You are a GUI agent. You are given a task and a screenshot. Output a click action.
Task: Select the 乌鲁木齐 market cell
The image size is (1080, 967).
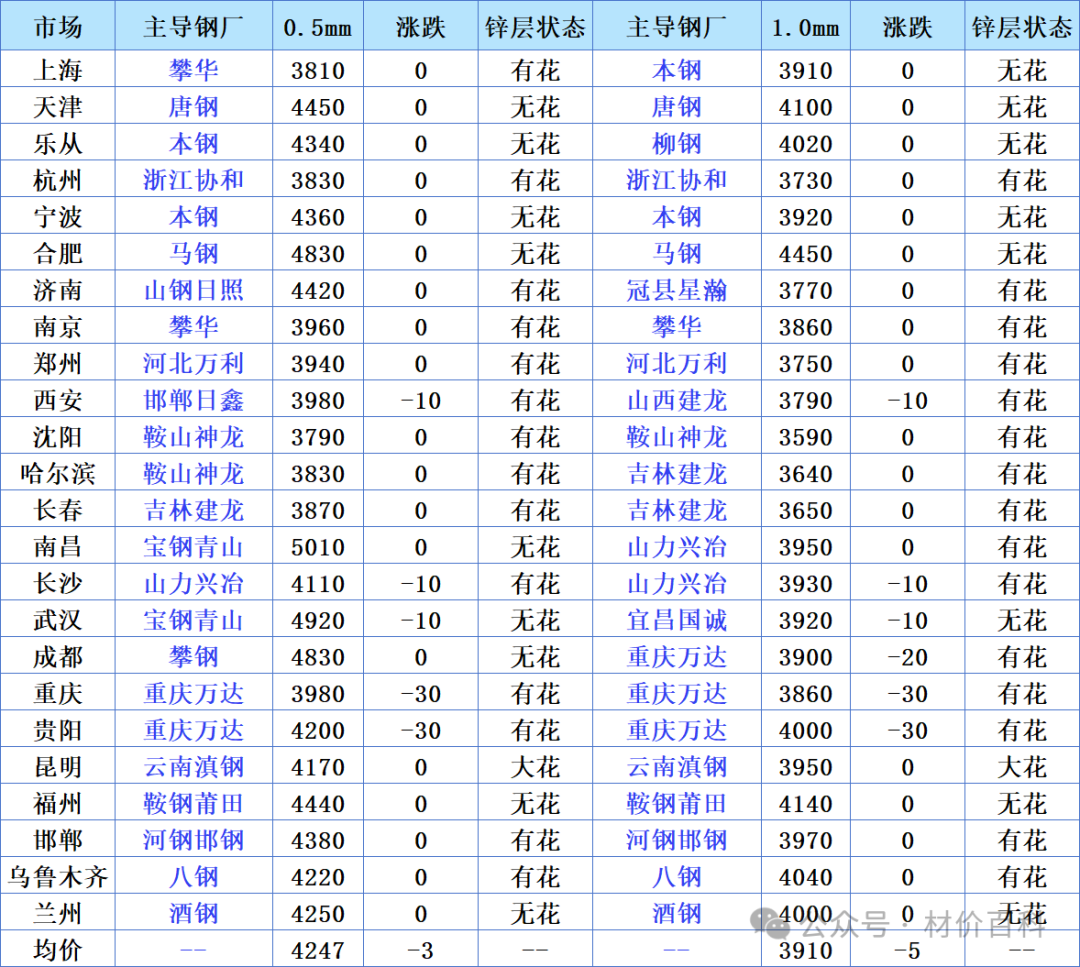pyautogui.click(x=58, y=877)
